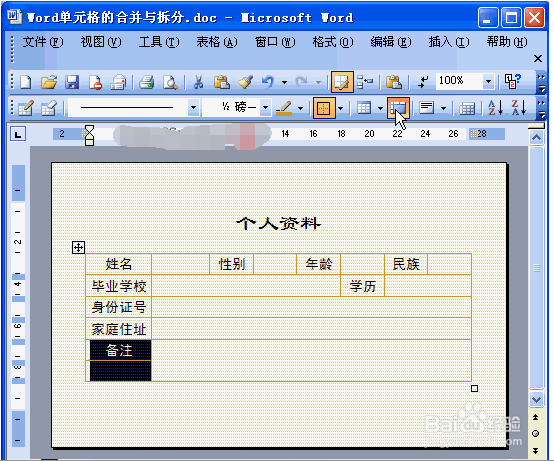This screenshot has height=461, width=554.
Task: Click the cell alignment icon
Action: click(x=427, y=108)
